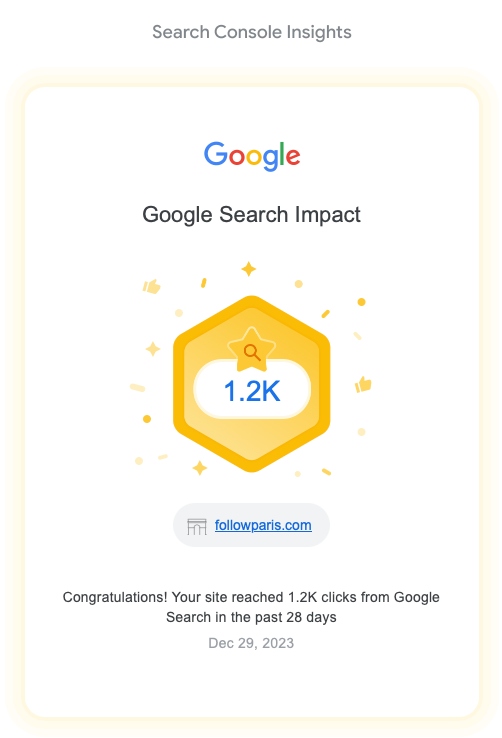The width and height of the screenshot is (502, 738).
Task: Click the sparkle below the hexagon badge
Action: (199, 468)
